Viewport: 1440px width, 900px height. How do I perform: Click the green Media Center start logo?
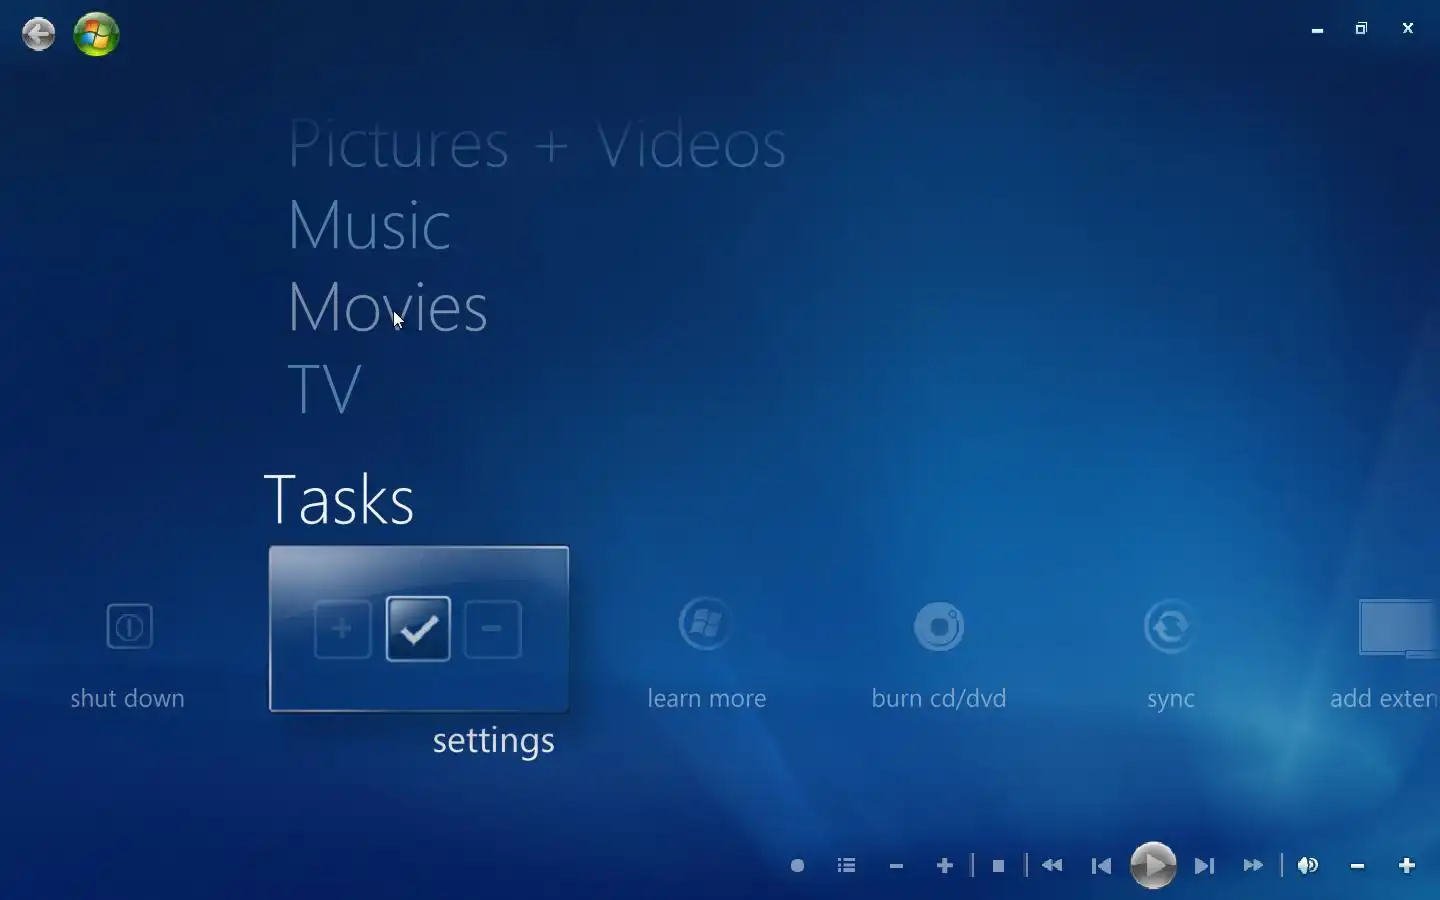click(97, 35)
